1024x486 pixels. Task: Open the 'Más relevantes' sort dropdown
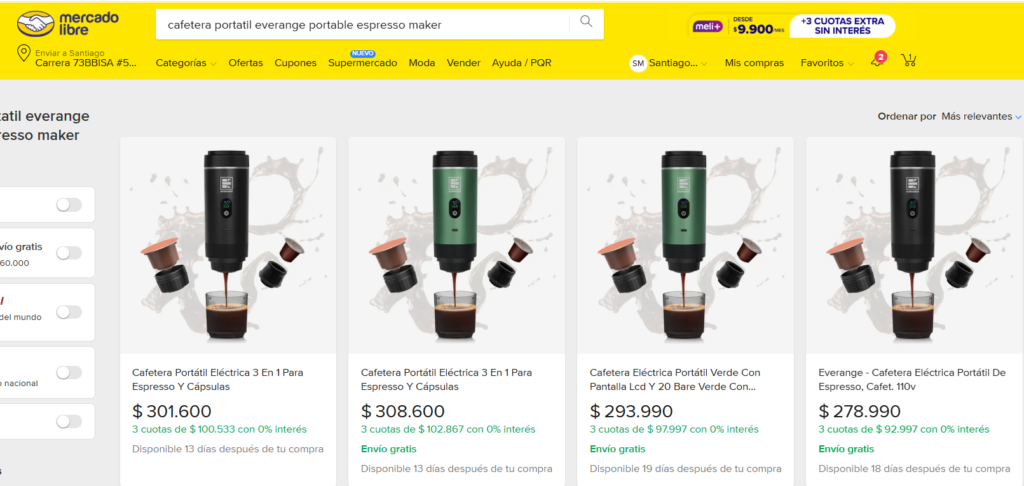(981, 116)
